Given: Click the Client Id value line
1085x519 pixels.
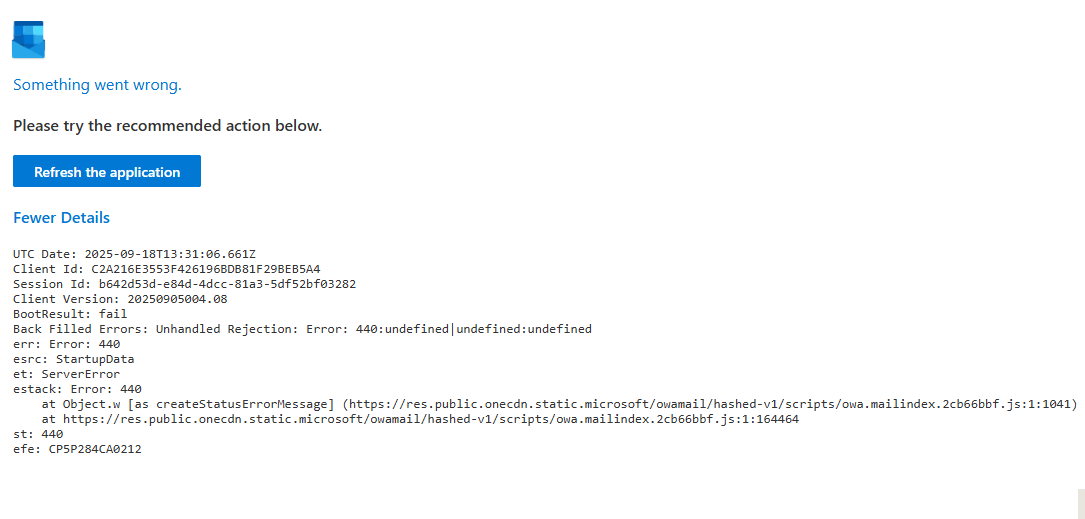Looking at the screenshot, I should pyautogui.click(x=167, y=268).
